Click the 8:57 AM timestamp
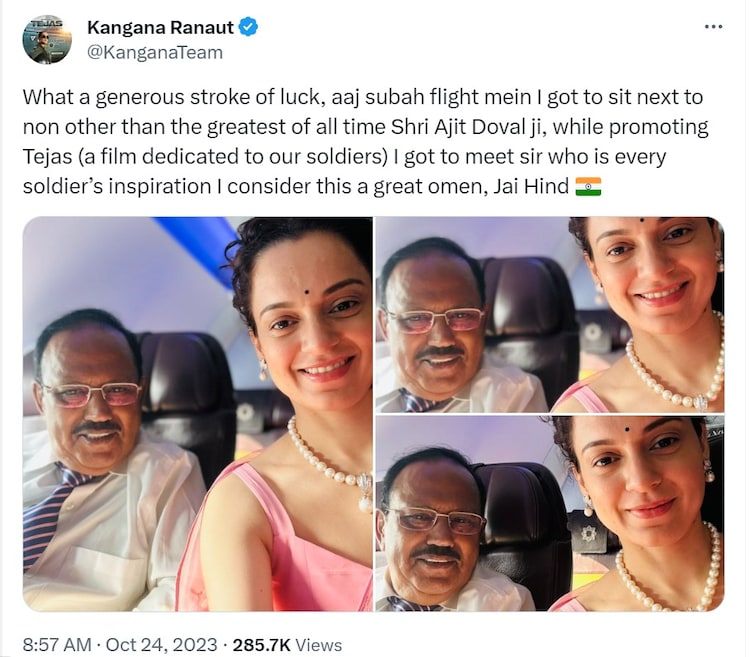Image resolution: width=750 pixels, height=657 pixels. [57, 645]
